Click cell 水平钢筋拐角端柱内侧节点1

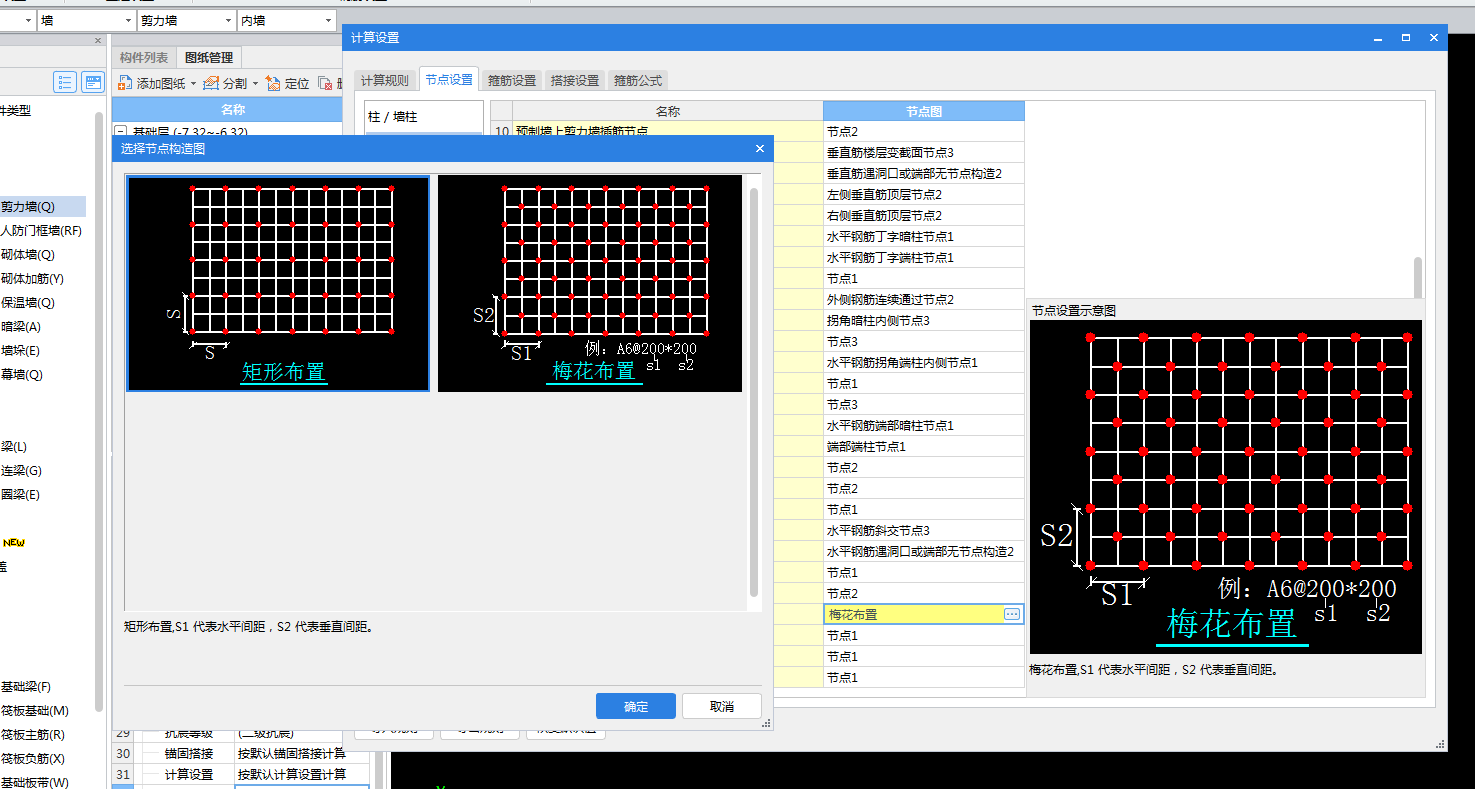(923, 362)
